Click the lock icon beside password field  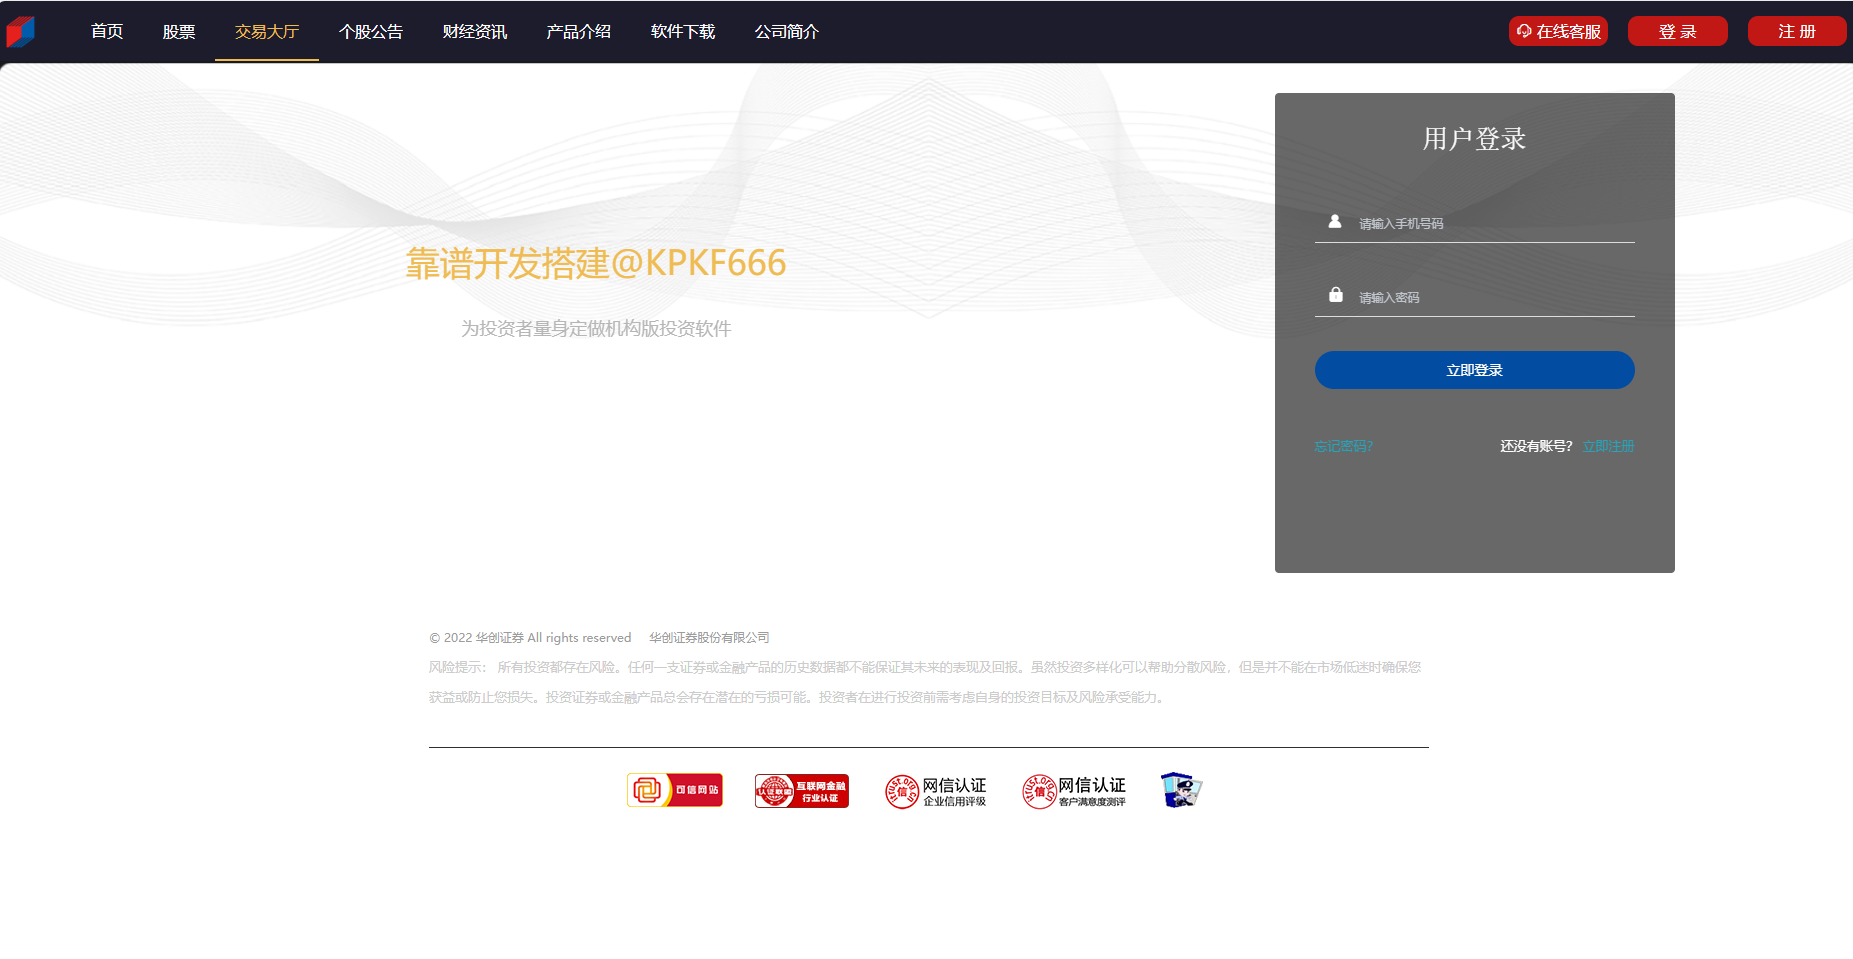coord(1335,295)
